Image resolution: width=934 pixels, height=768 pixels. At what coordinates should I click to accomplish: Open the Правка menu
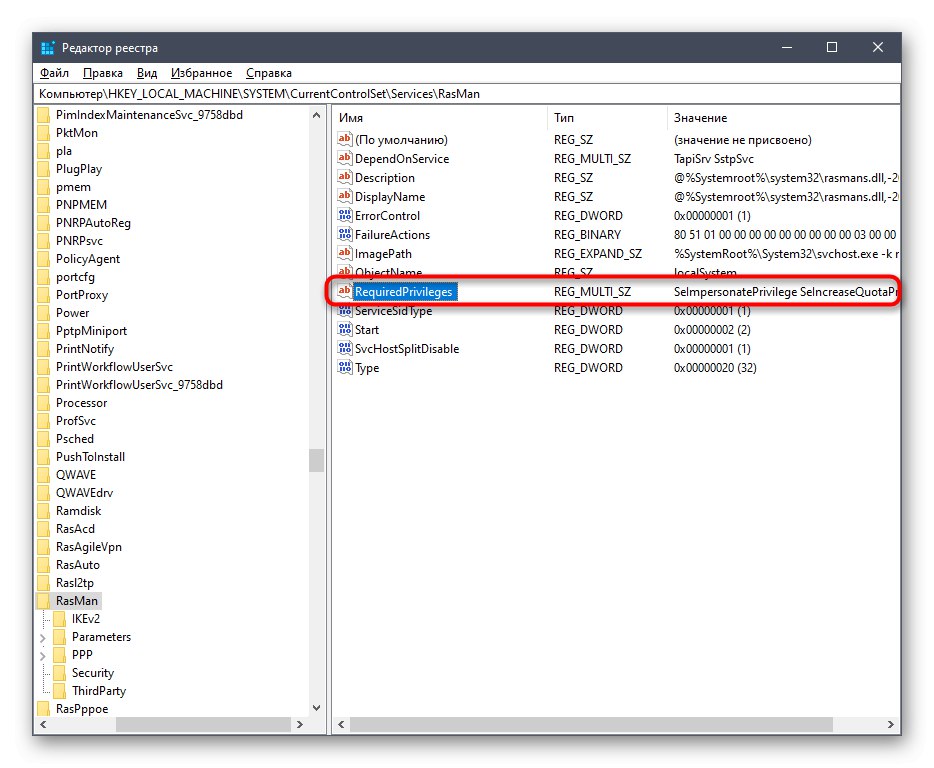point(102,73)
